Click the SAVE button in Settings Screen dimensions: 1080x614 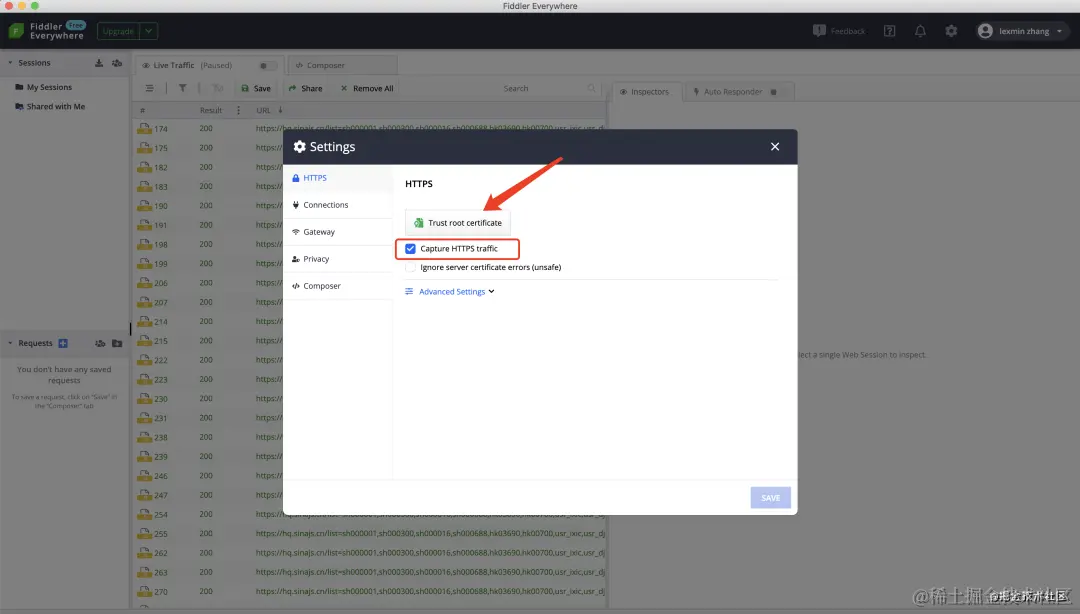coord(771,498)
